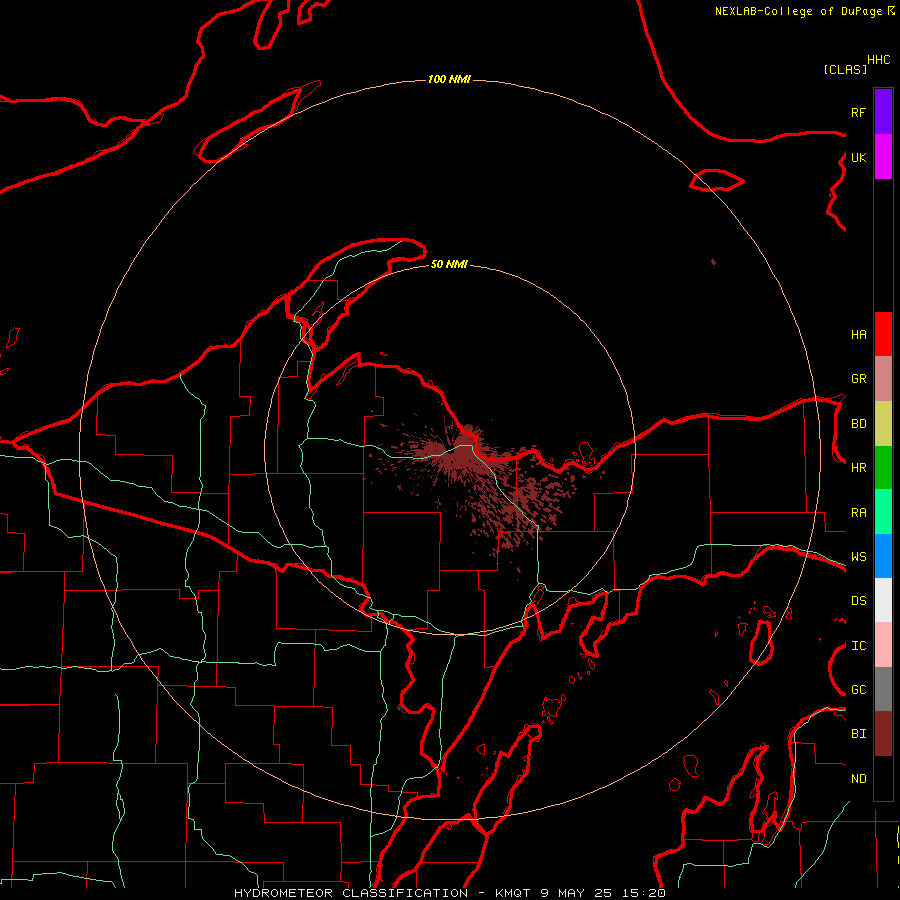Click the WS legend label
The width and height of the screenshot is (900, 900).
point(858,557)
